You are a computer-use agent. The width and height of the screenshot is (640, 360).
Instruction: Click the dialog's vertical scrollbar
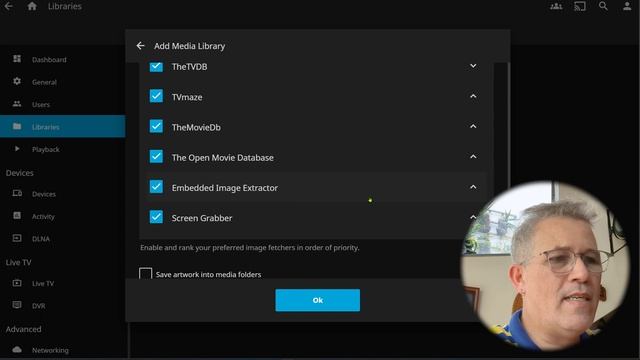(x=508, y=122)
